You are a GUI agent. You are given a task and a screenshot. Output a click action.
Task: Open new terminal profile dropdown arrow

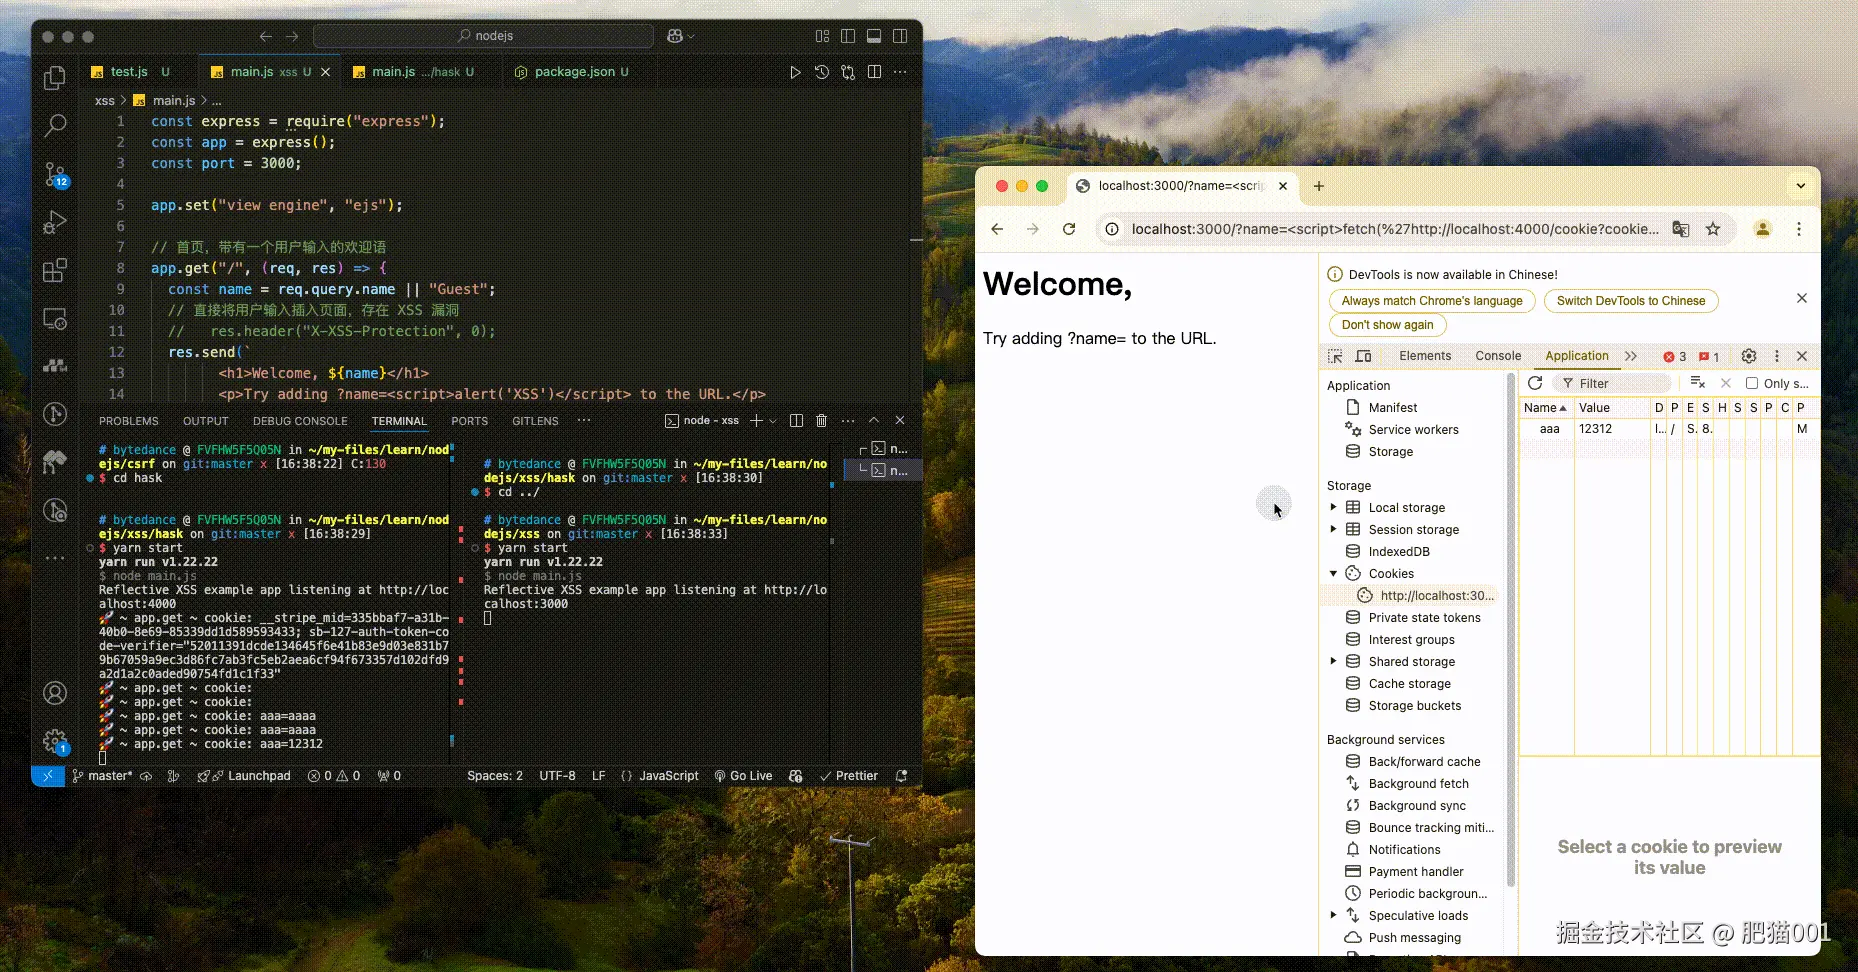click(x=773, y=421)
